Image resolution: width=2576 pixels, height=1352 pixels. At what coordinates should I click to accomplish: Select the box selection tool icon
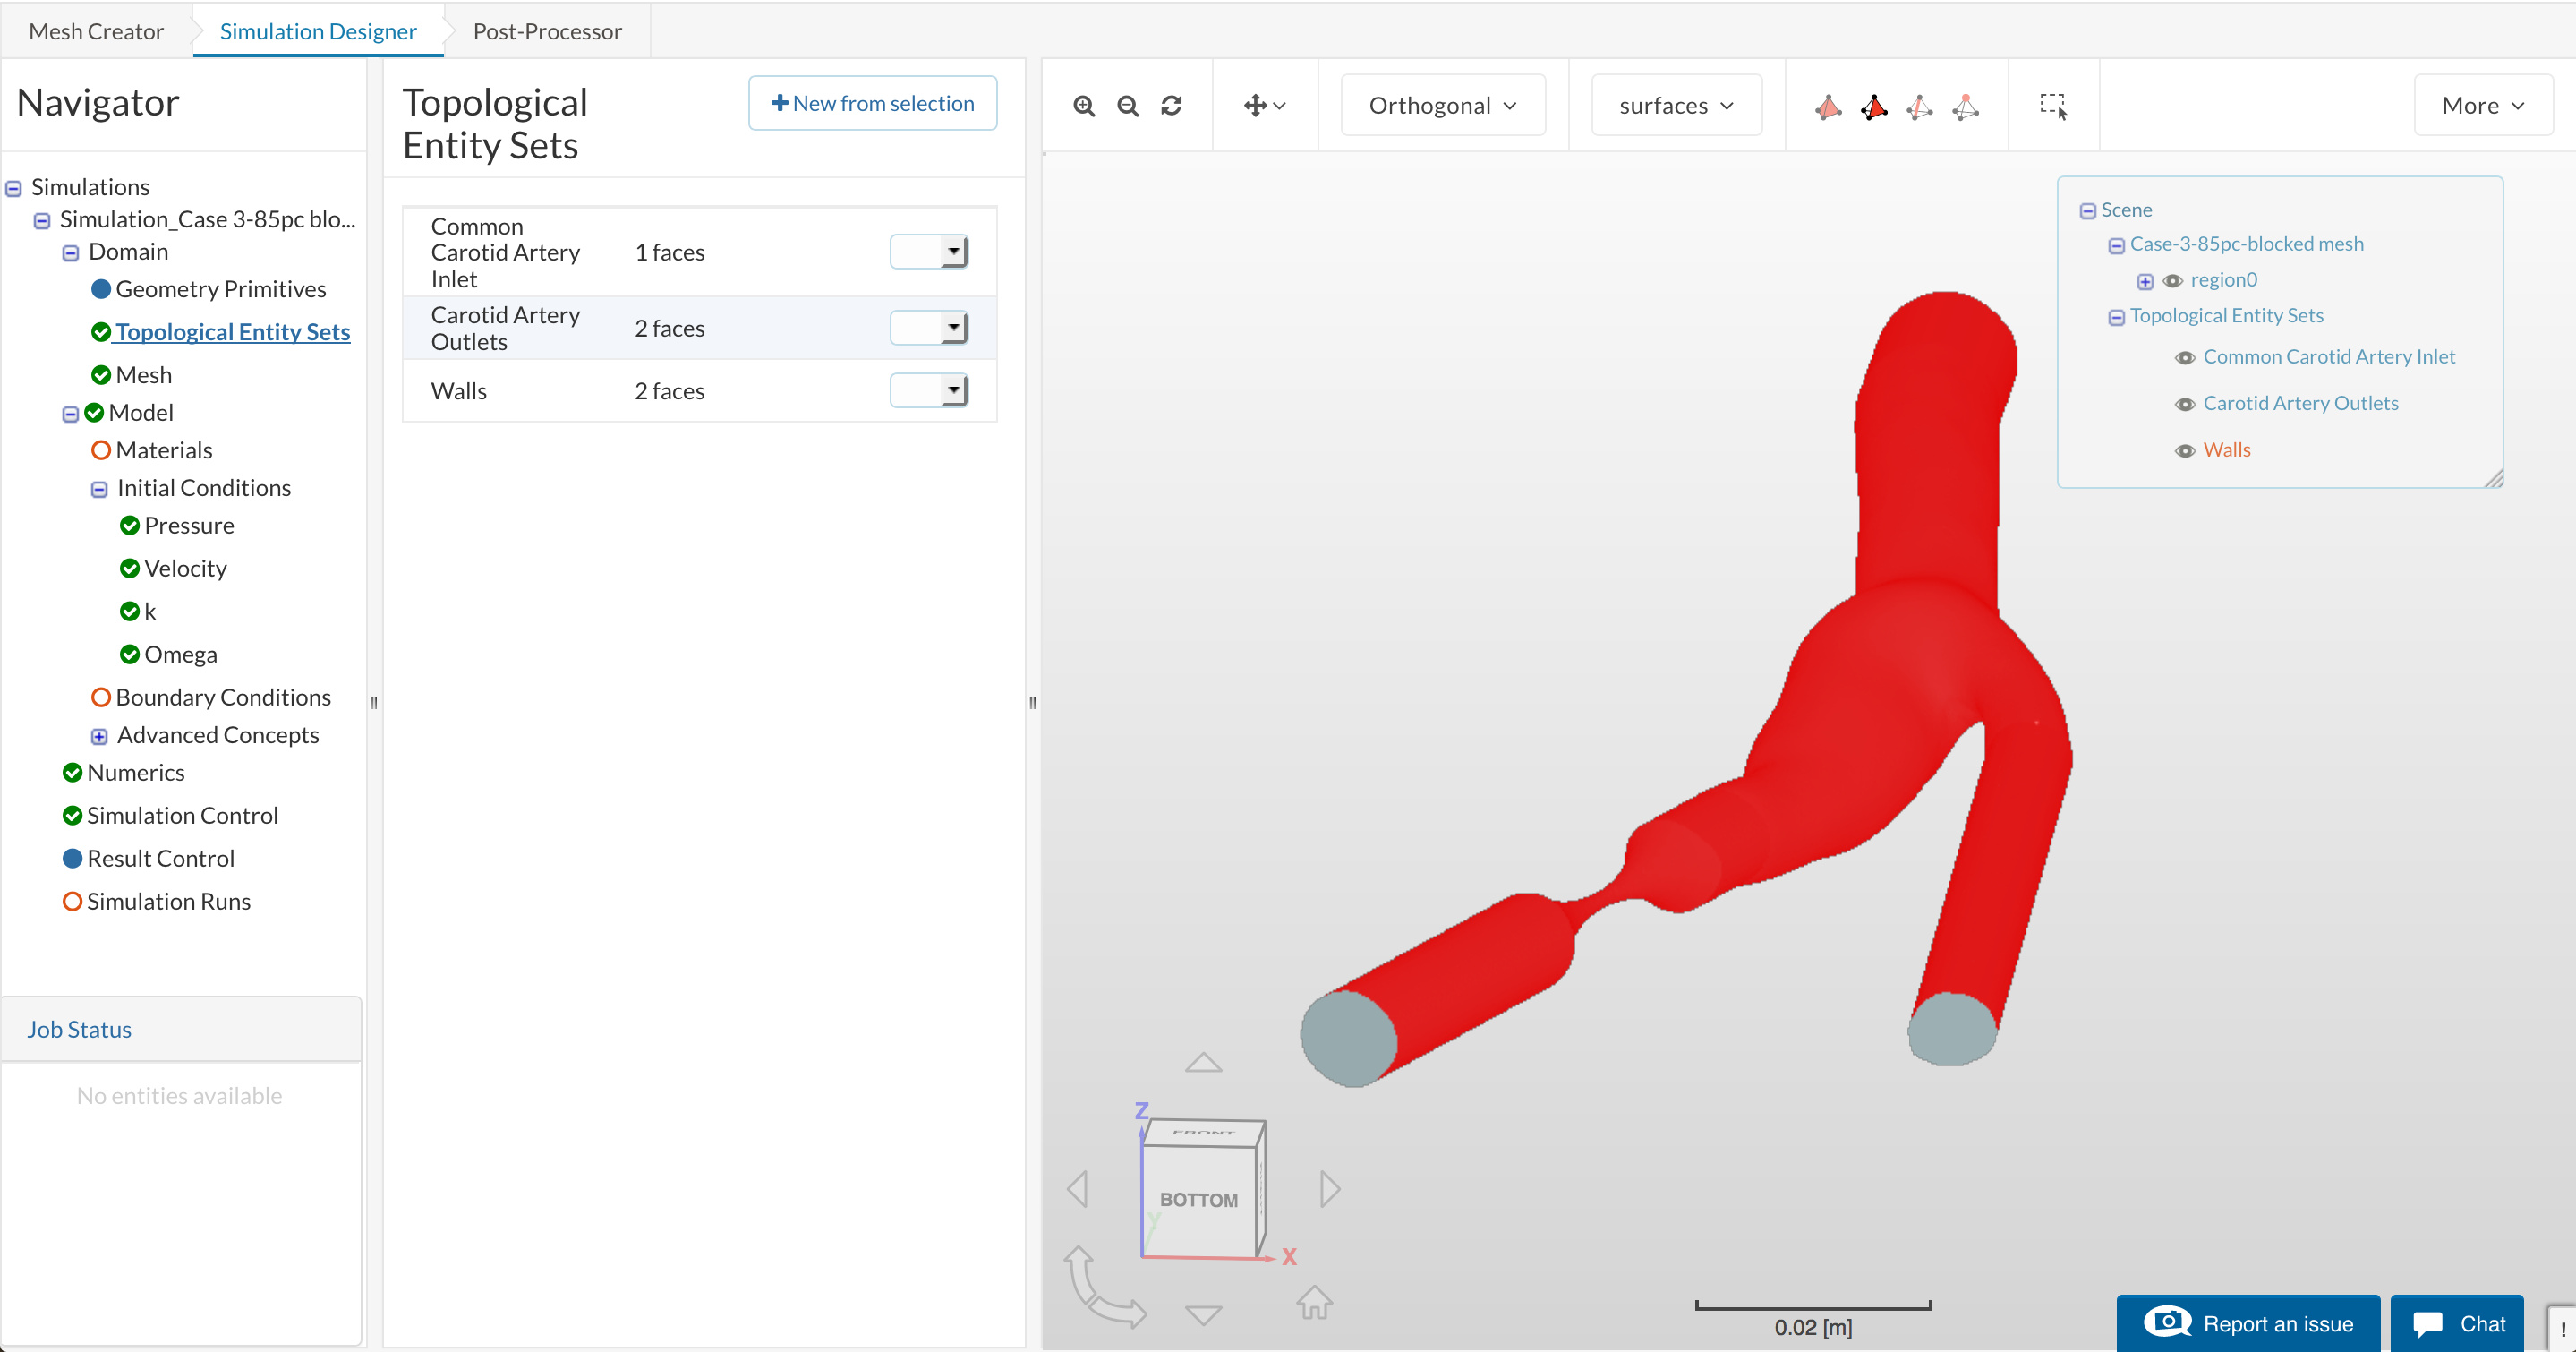(2053, 106)
